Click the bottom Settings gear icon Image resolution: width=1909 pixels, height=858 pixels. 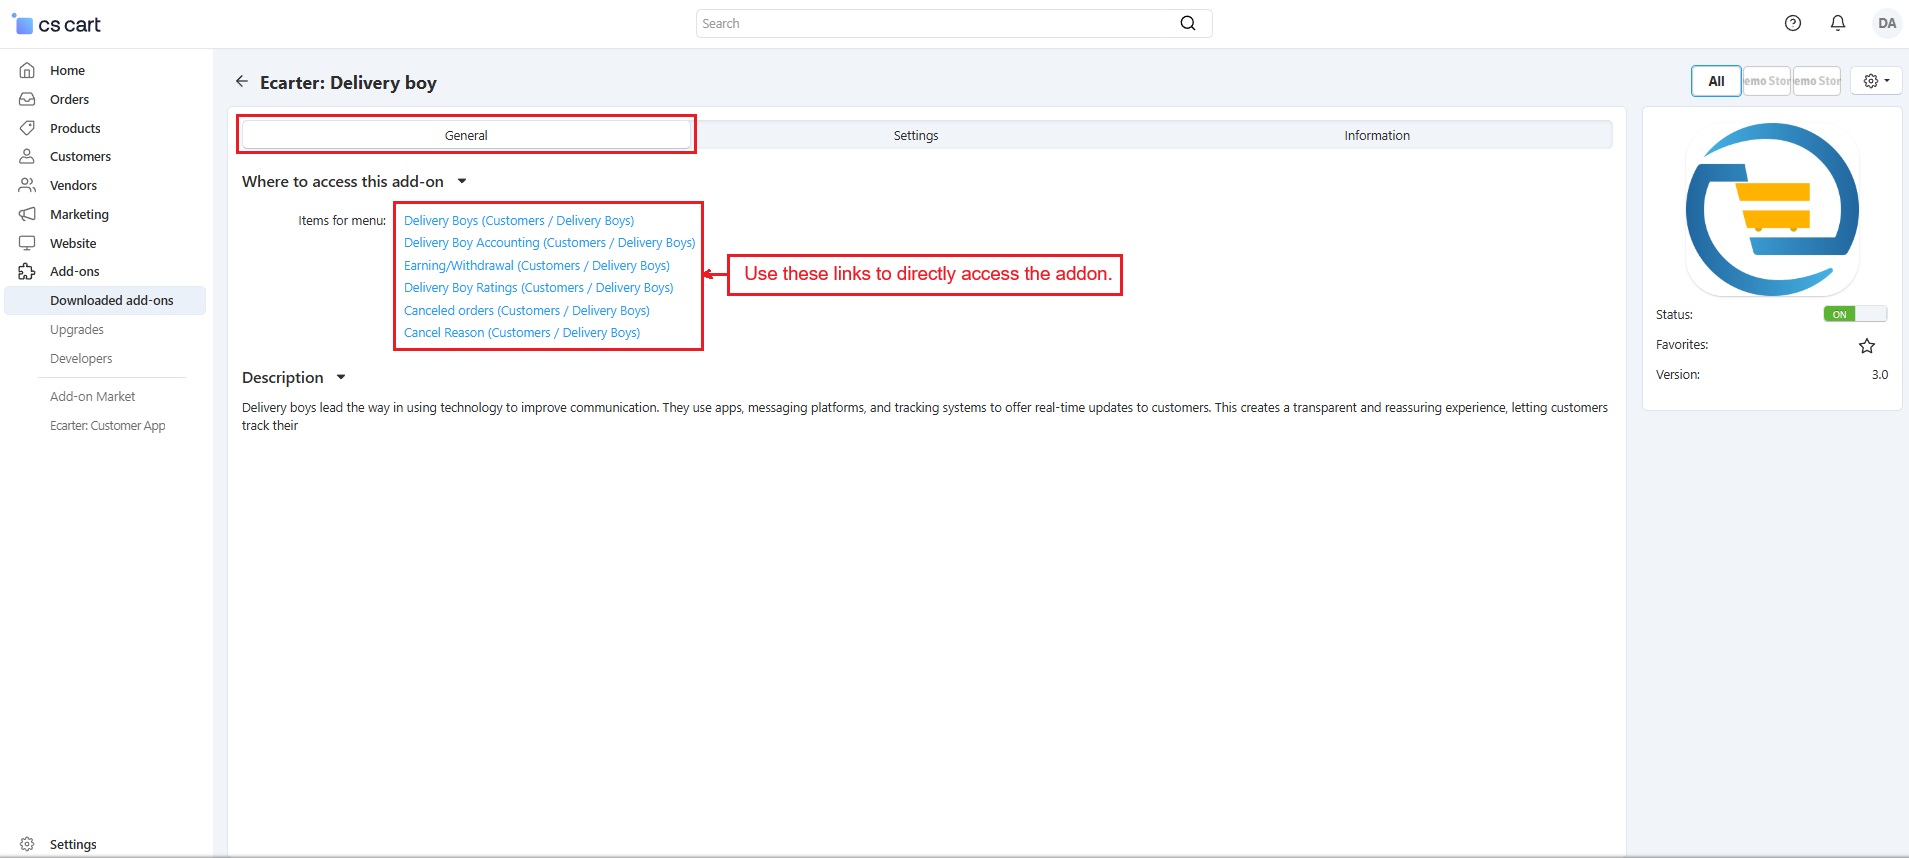pos(27,844)
